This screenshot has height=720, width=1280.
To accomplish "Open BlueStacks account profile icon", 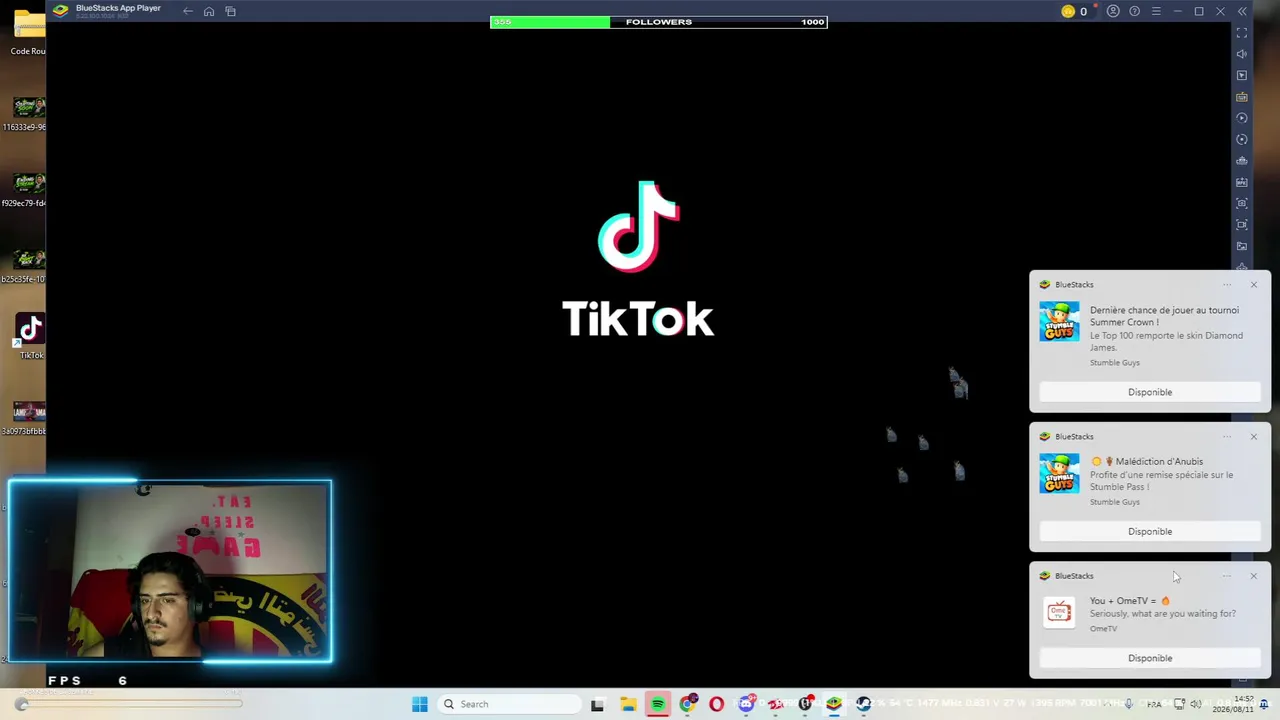I will (x=1113, y=11).
